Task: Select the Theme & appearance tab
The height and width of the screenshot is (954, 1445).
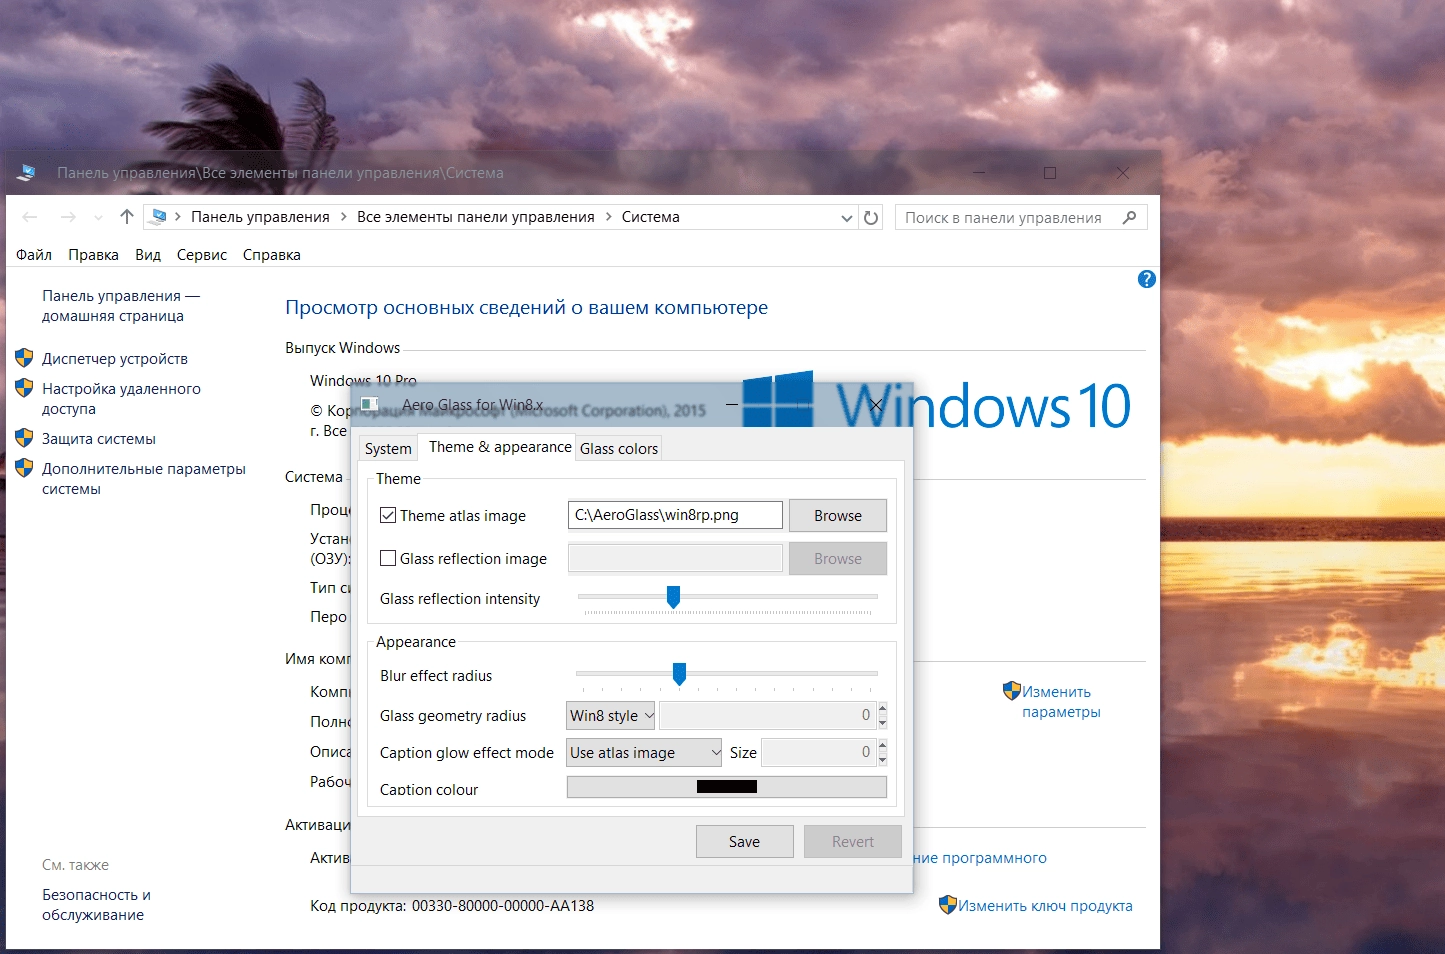Action: (x=500, y=447)
